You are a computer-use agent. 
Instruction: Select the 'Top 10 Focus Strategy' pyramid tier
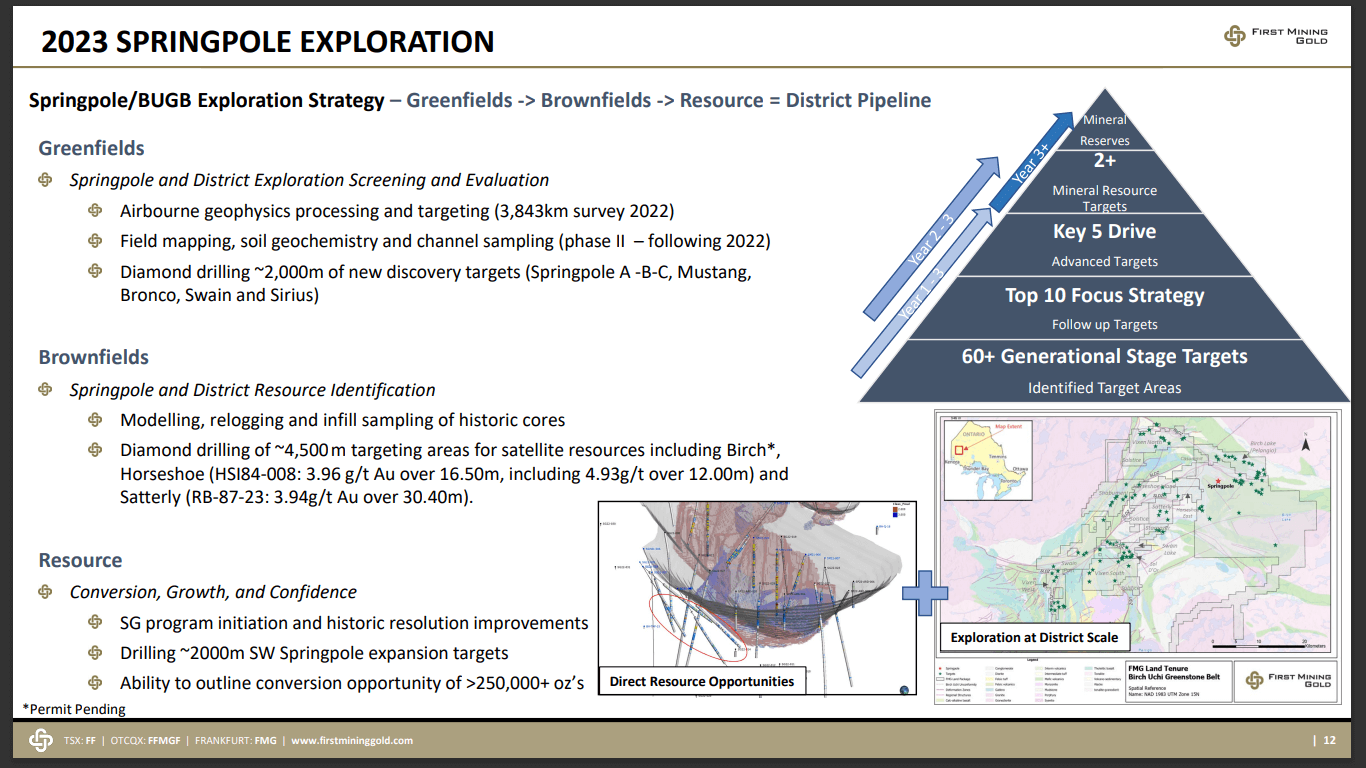click(1104, 307)
